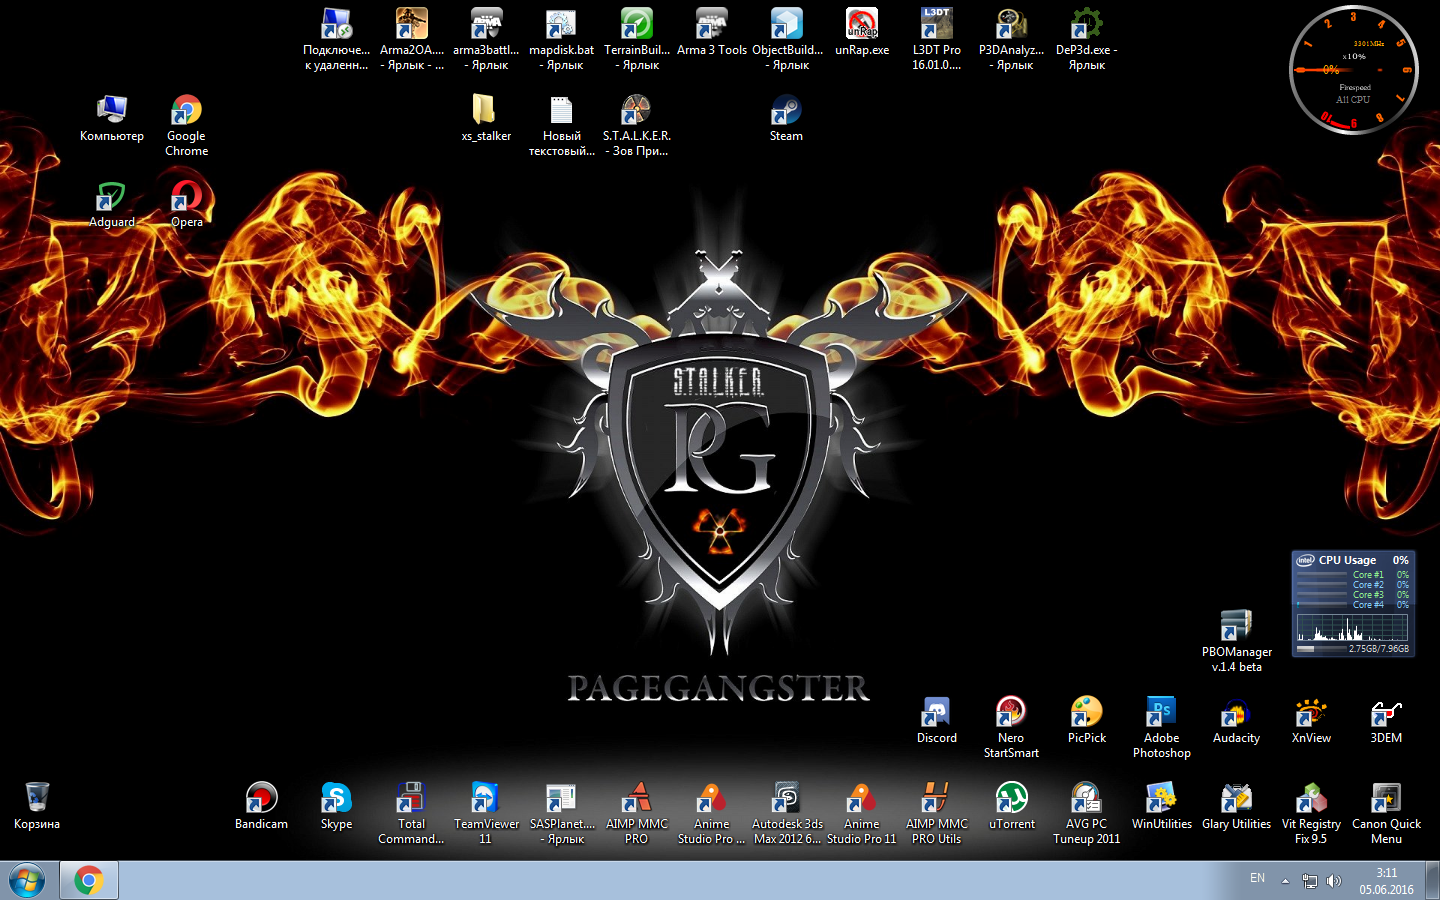Open the Opera browser shortcut

pyautogui.click(x=186, y=197)
